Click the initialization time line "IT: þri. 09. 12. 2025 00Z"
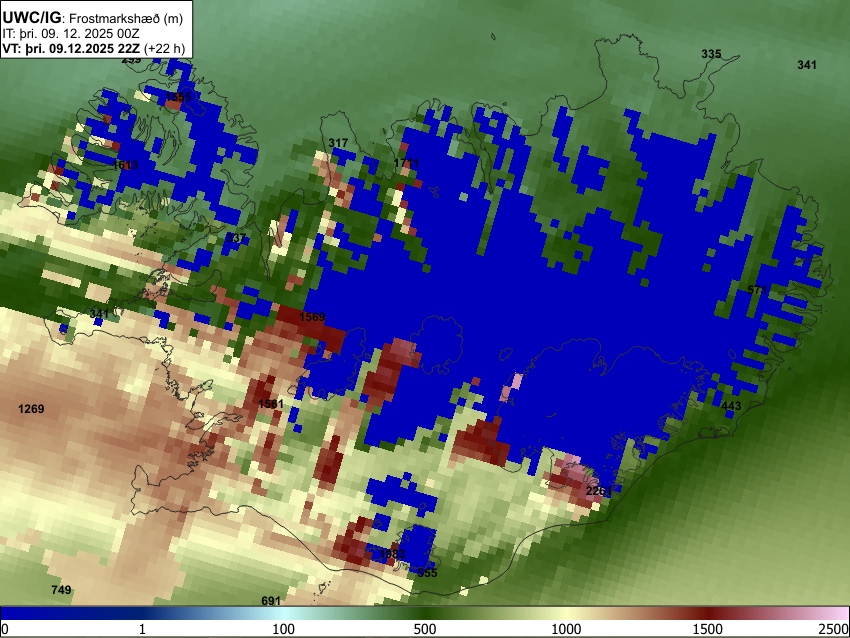Screen dimensions: 850x638 tap(70, 34)
